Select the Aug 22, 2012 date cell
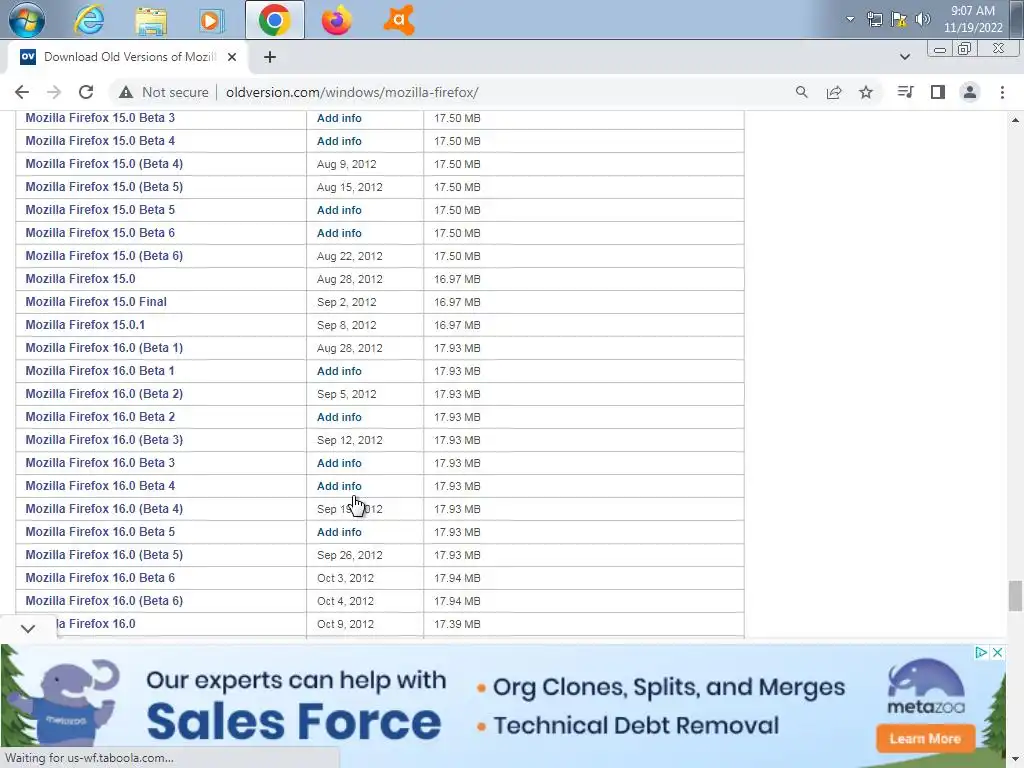This screenshot has width=1024, height=768. pos(349,256)
